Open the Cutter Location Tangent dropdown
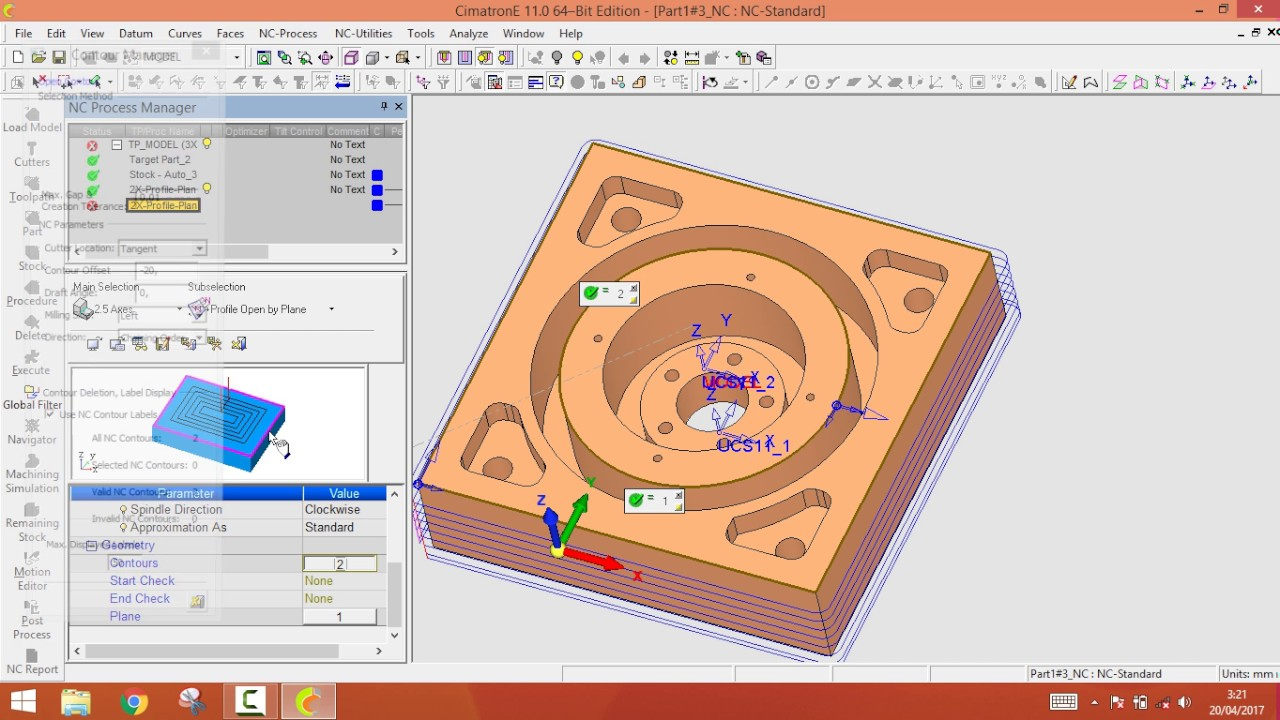The width and height of the screenshot is (1280, 720). tap(199, 248)
